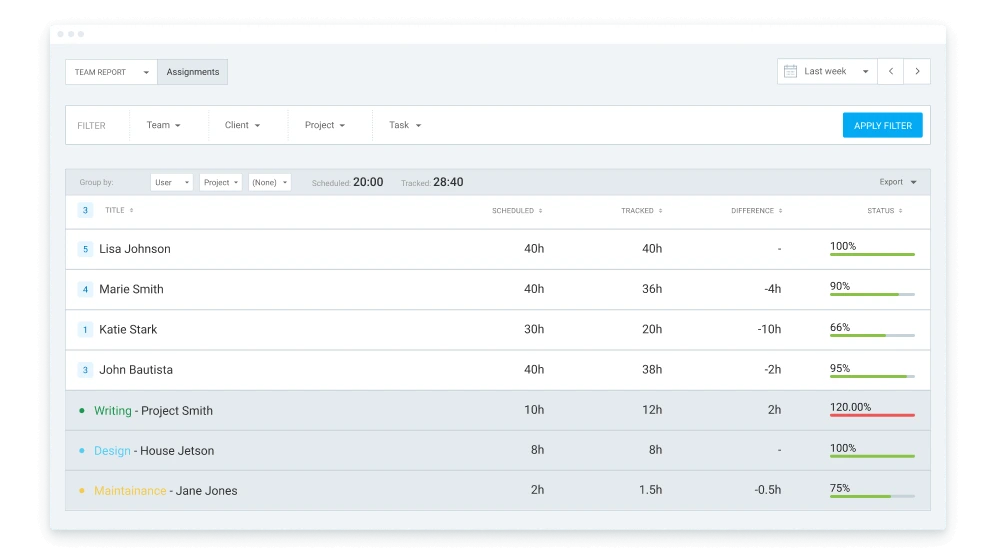Sort by Scheduled column arrows
The image size is (996, 554).
click(x=541, y=211)
